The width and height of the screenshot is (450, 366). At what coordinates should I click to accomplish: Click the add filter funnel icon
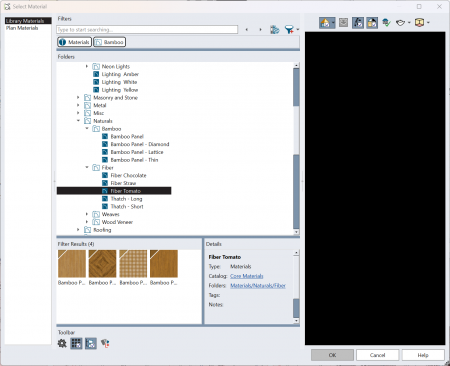tap(289, 30)
